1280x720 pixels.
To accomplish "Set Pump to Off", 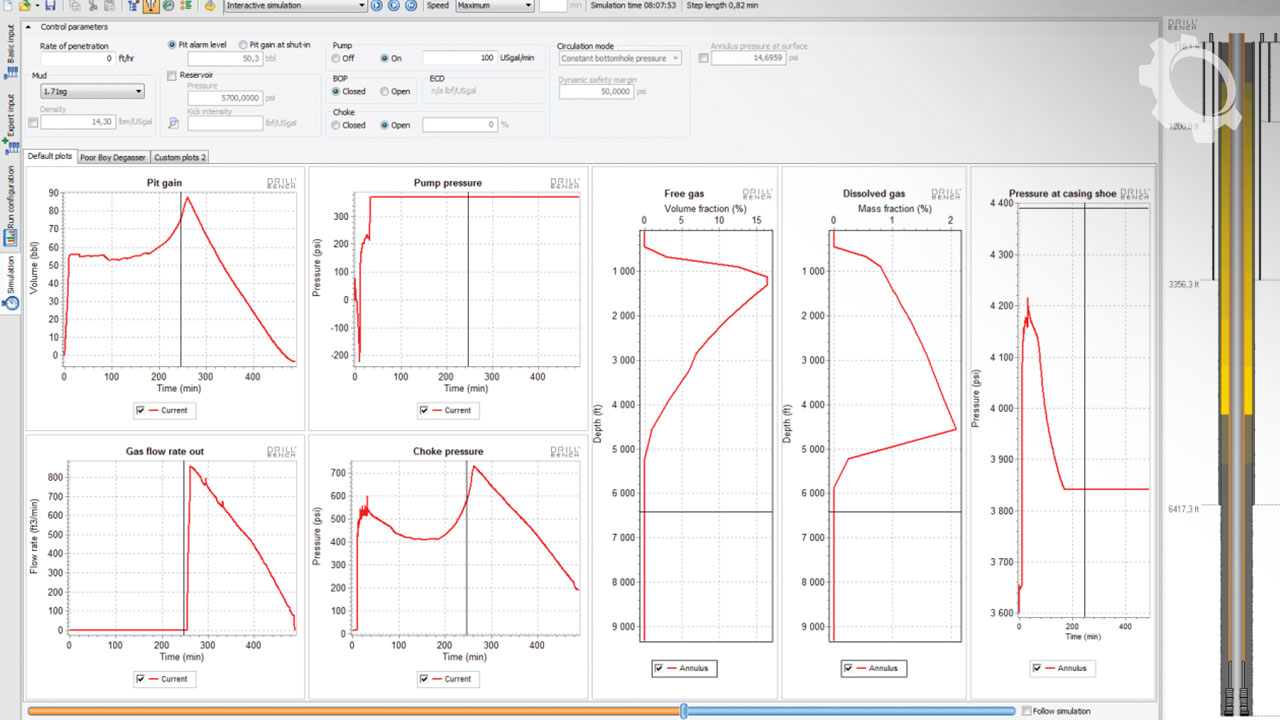I will coord(336,58).
